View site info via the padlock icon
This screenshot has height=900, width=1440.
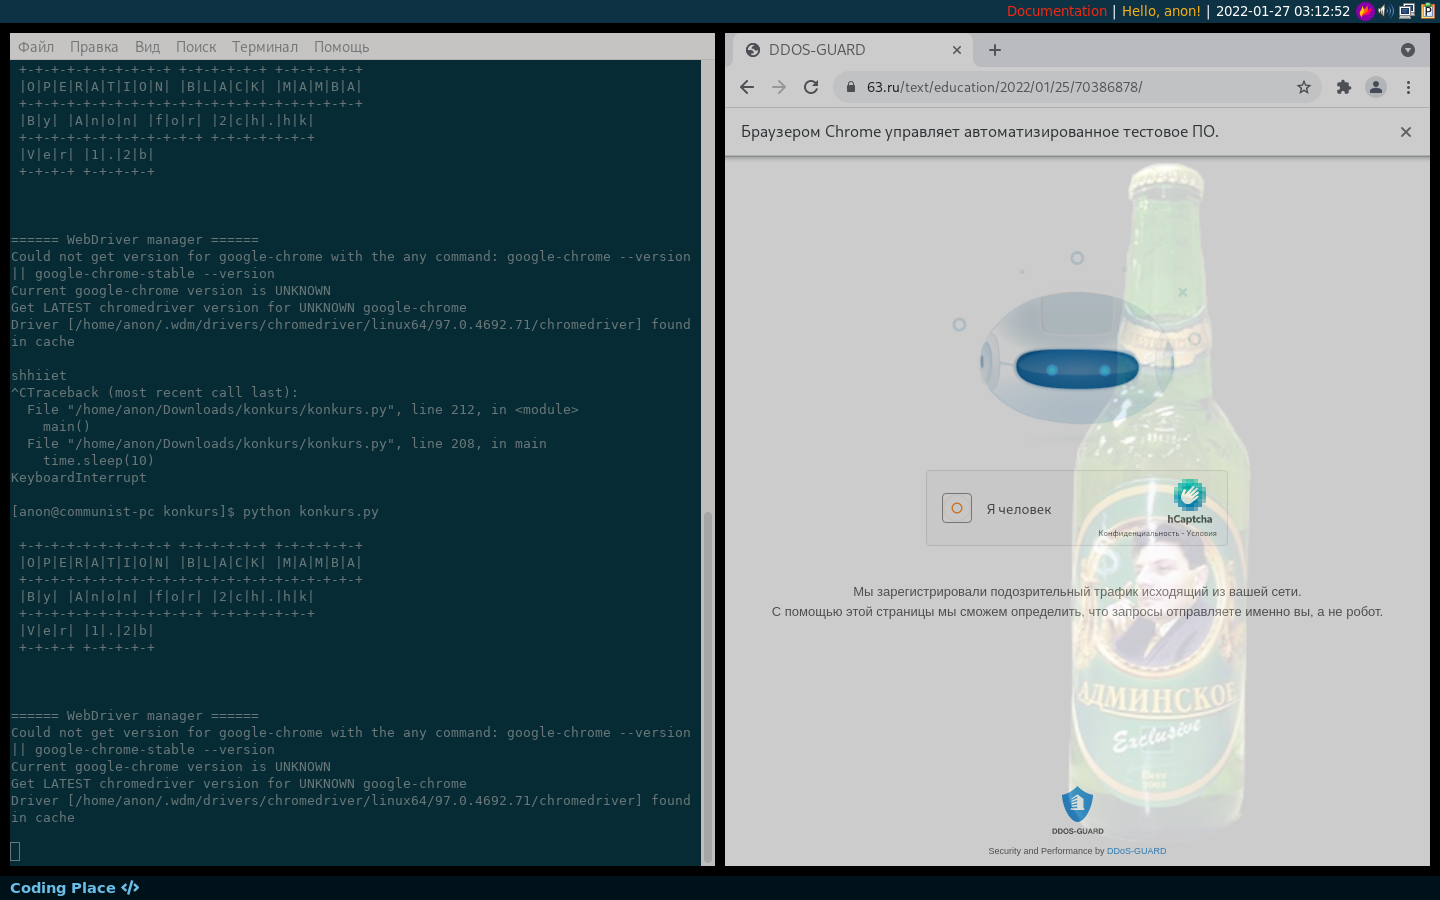coord(851,87)
